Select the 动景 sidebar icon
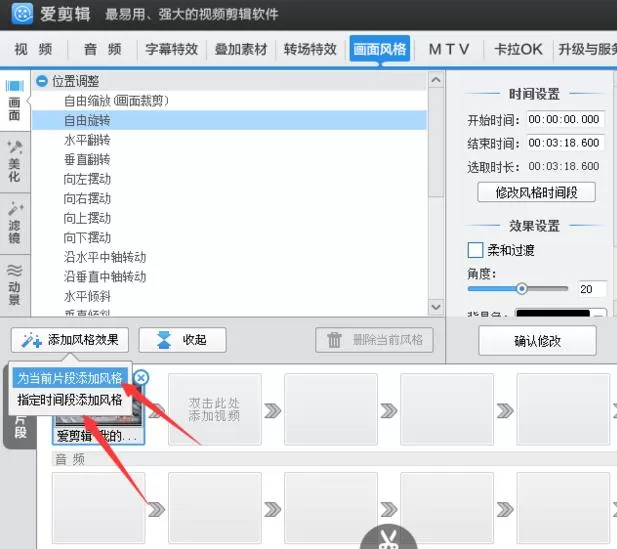This screenshot has width=617, height=549. (x=15, y=285)
